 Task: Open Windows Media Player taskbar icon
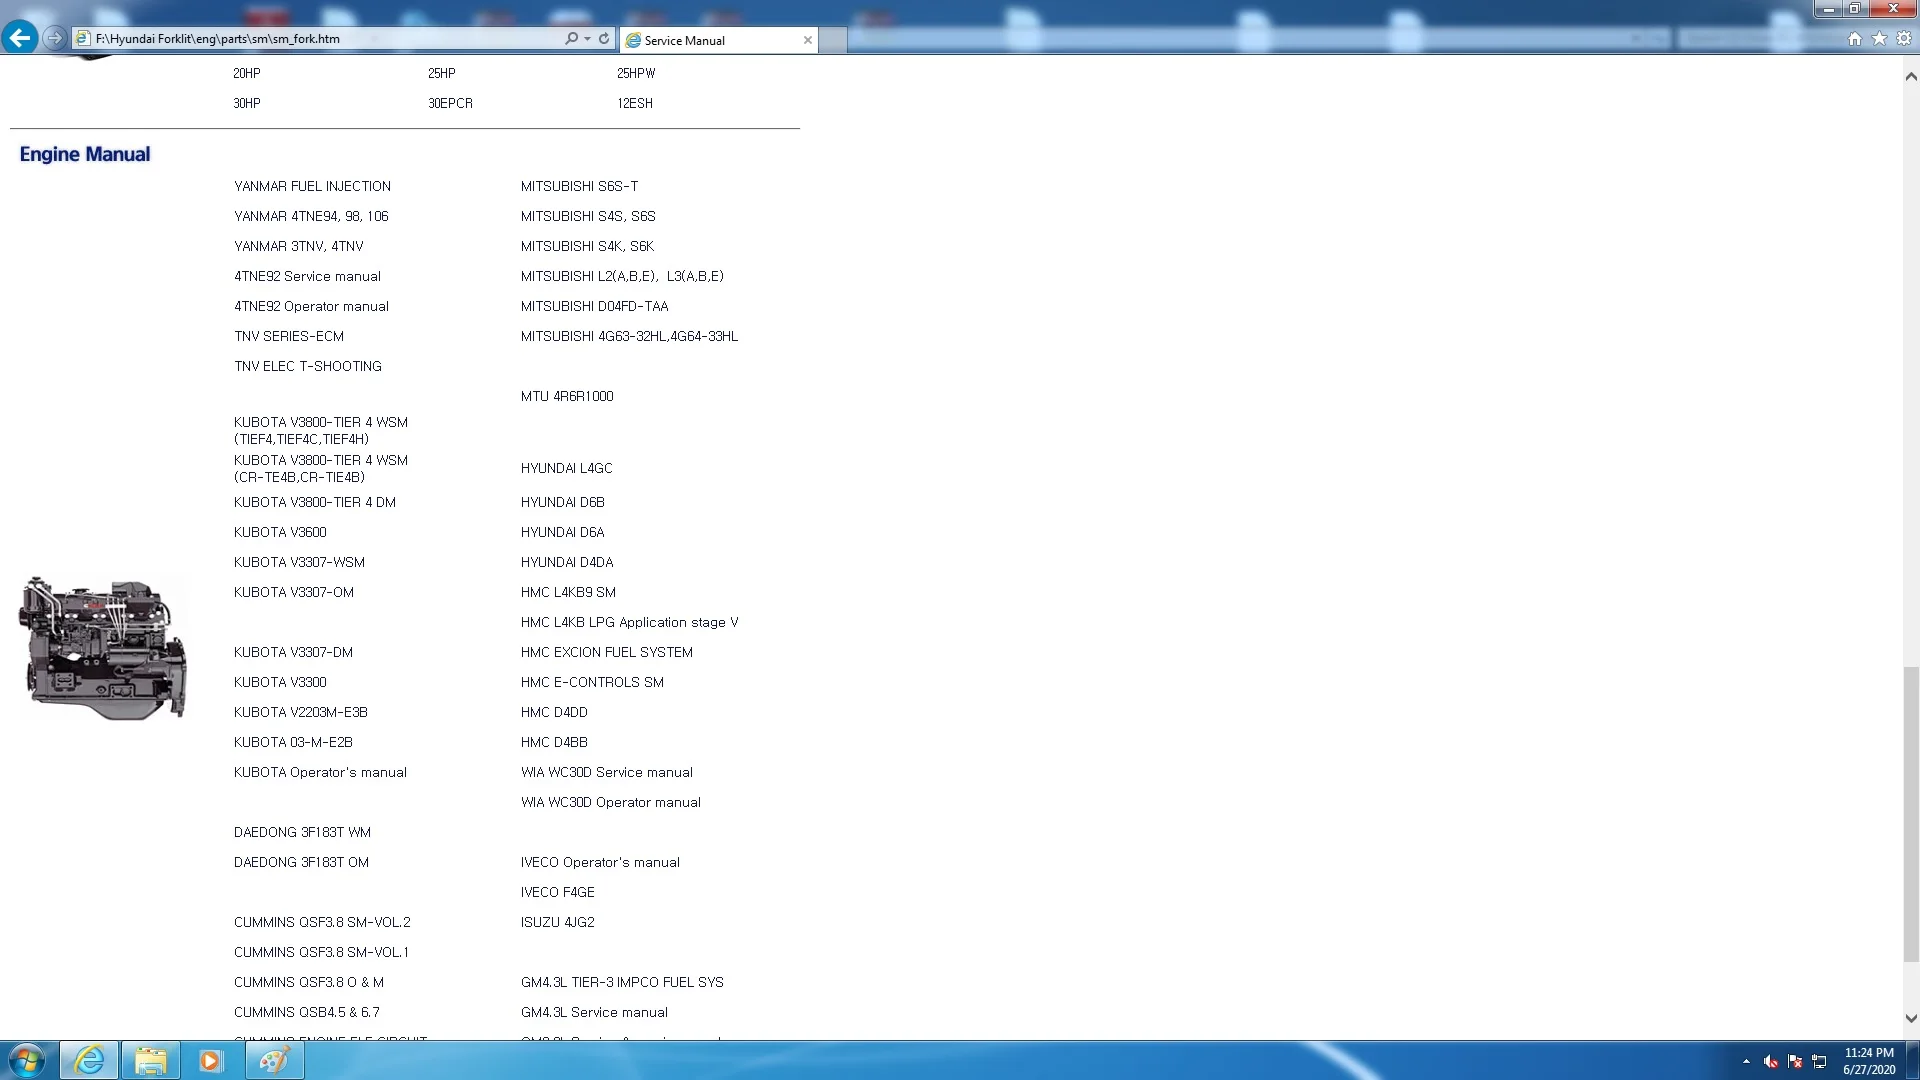211,1060
